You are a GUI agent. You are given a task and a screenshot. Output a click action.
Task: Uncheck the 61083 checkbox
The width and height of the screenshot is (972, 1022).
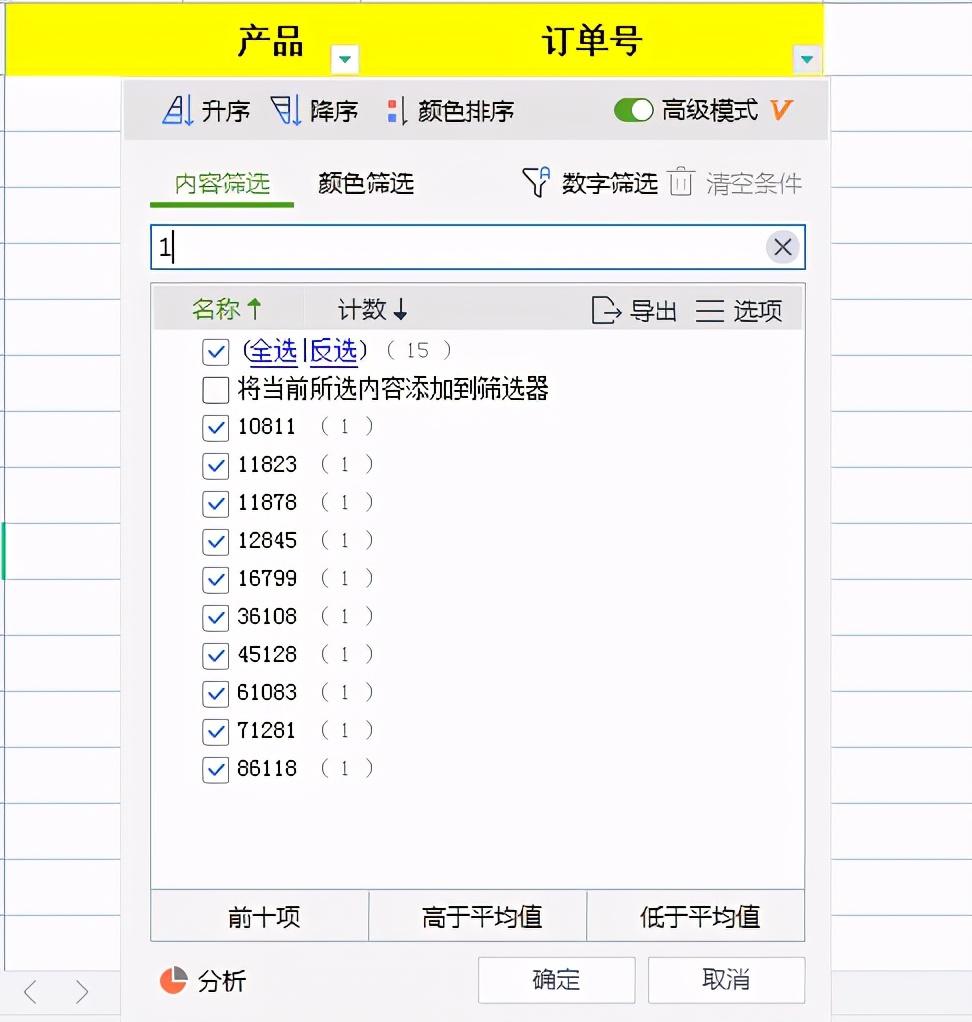point(215,694)
